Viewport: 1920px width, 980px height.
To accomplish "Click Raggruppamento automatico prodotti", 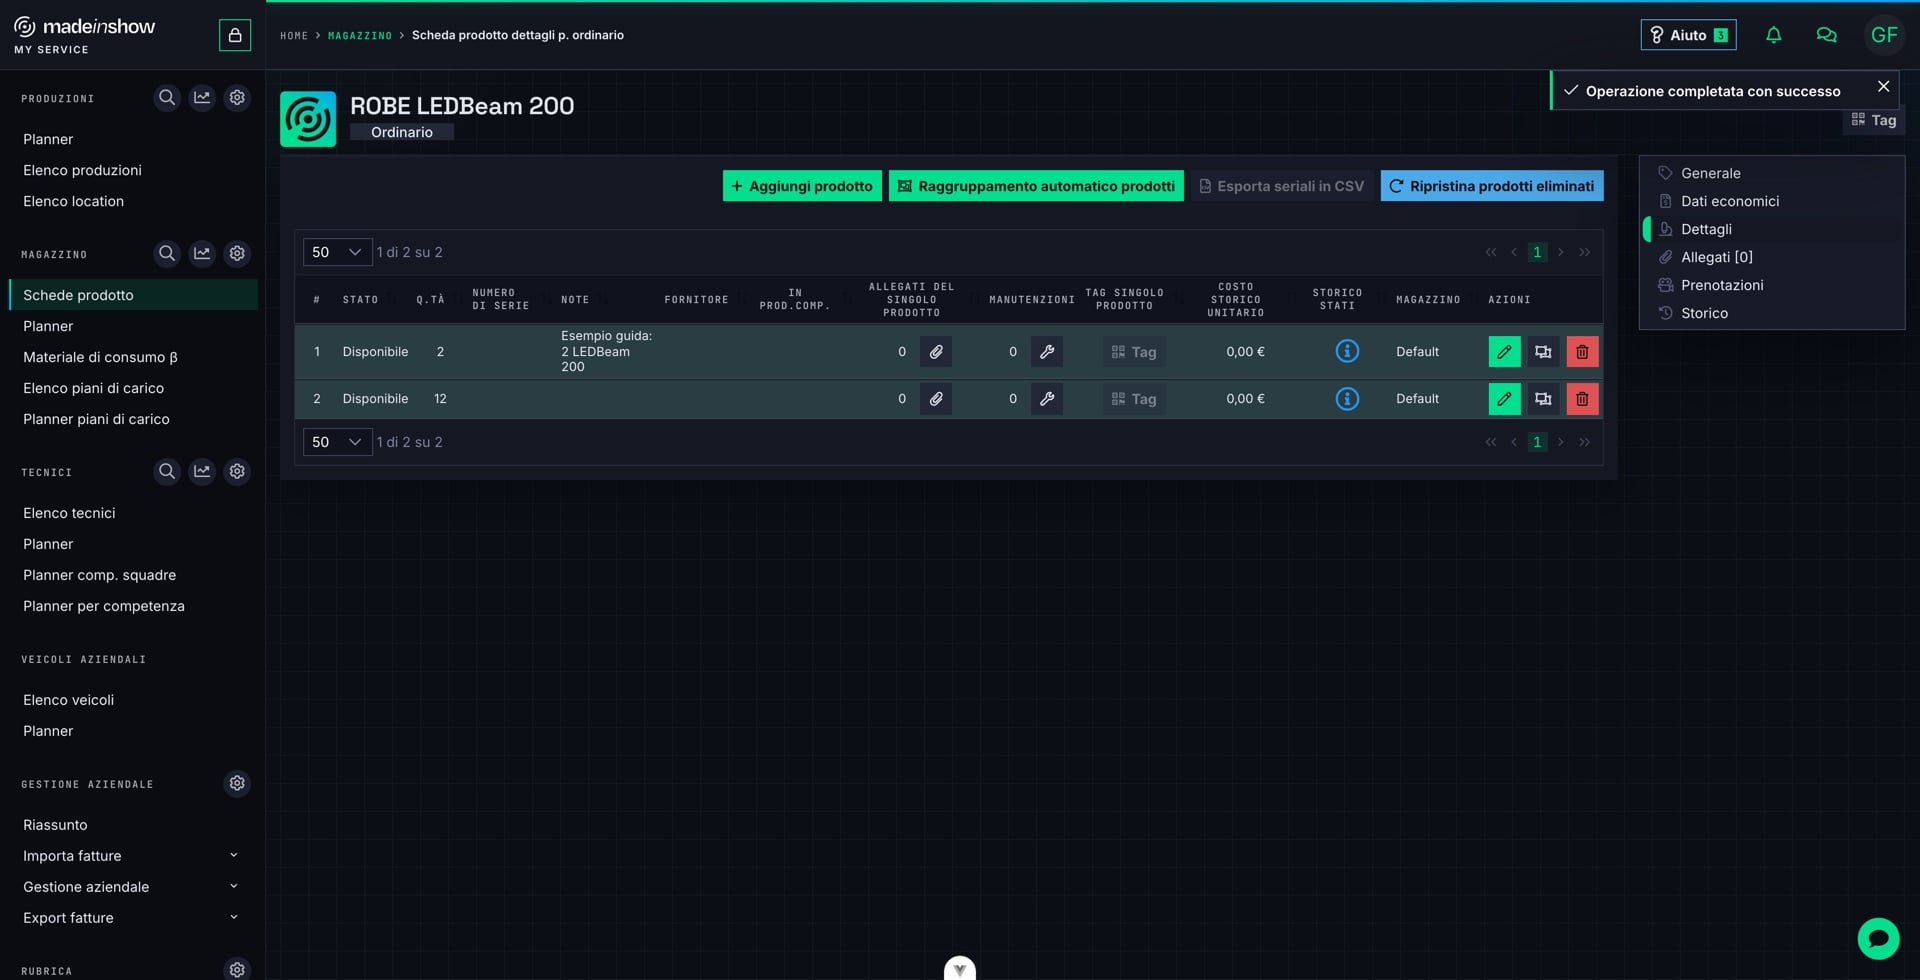I will [x=1036, y=186].
